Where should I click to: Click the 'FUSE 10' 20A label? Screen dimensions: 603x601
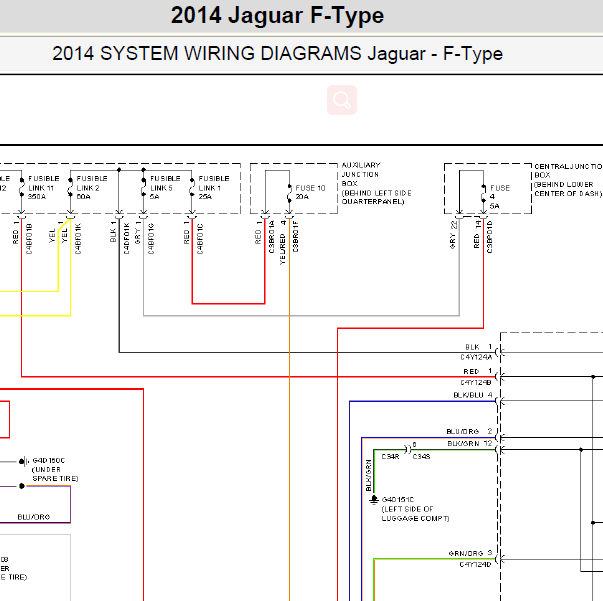tap(310, 192)
